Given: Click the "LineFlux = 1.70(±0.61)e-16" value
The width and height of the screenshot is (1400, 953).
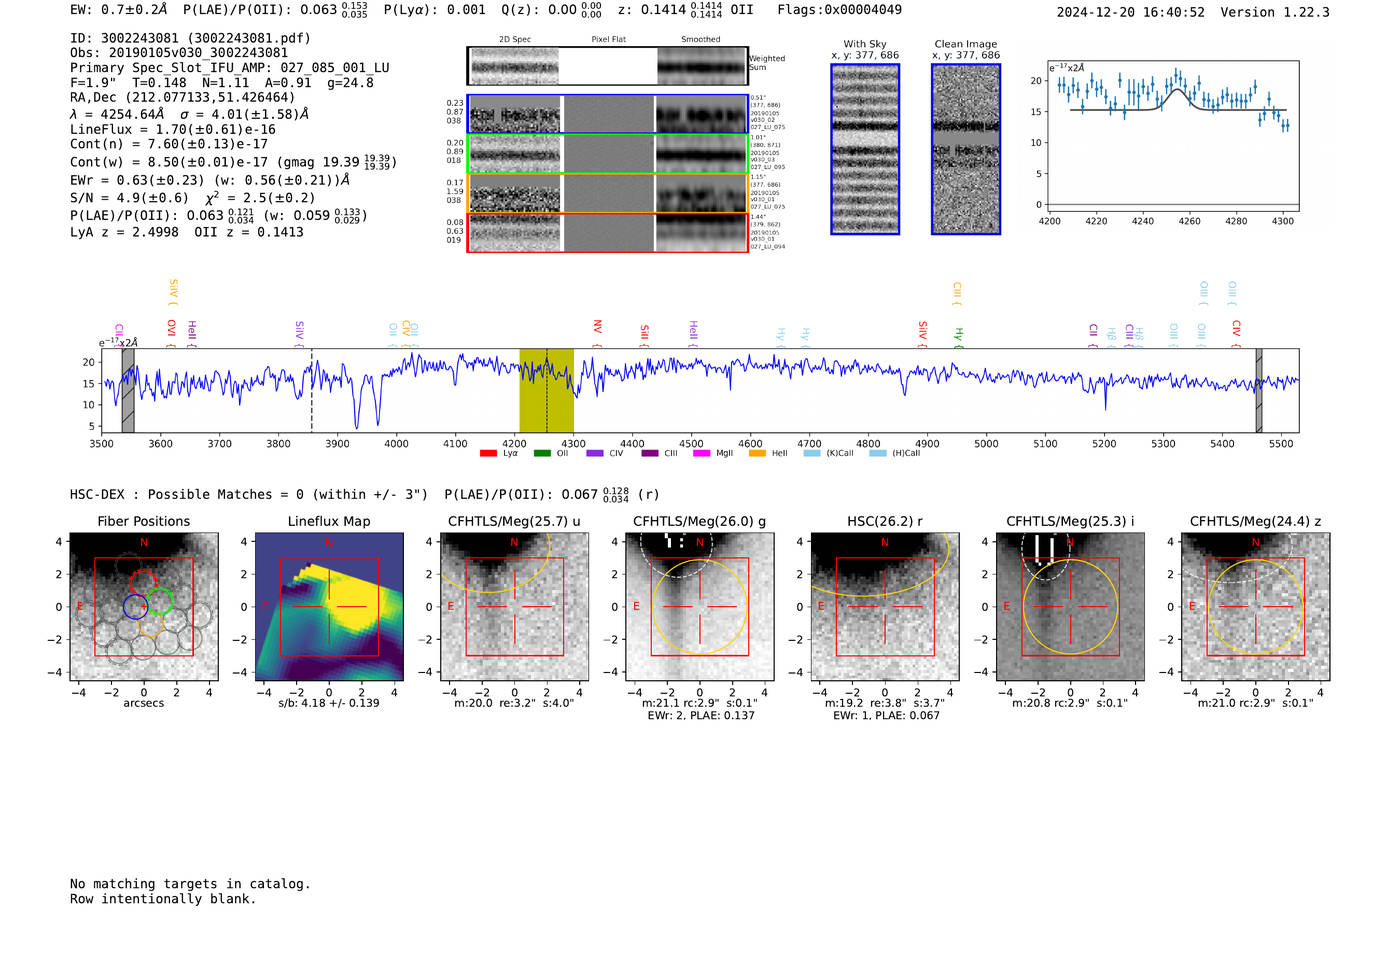Looking at the screenshot, I should click(173, 129).
